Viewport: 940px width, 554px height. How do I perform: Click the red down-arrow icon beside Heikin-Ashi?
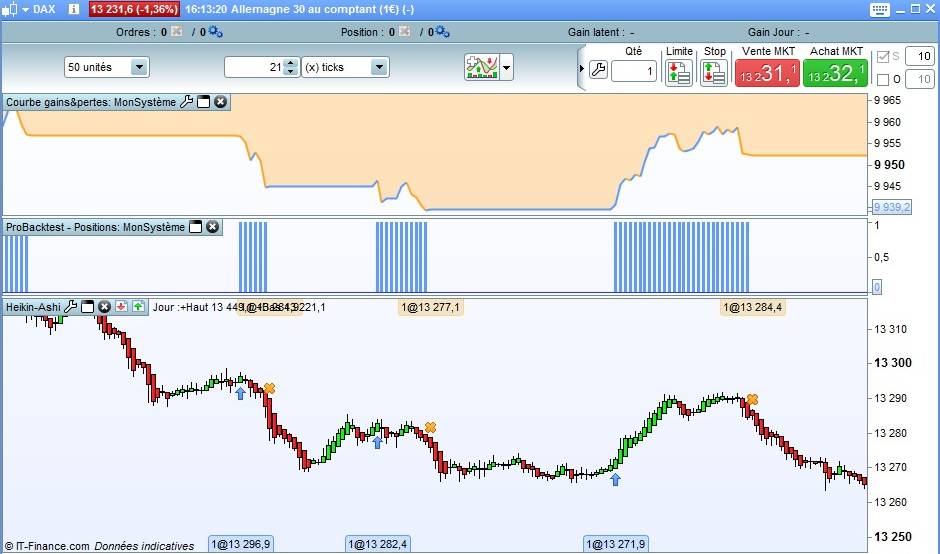point(121,307)
